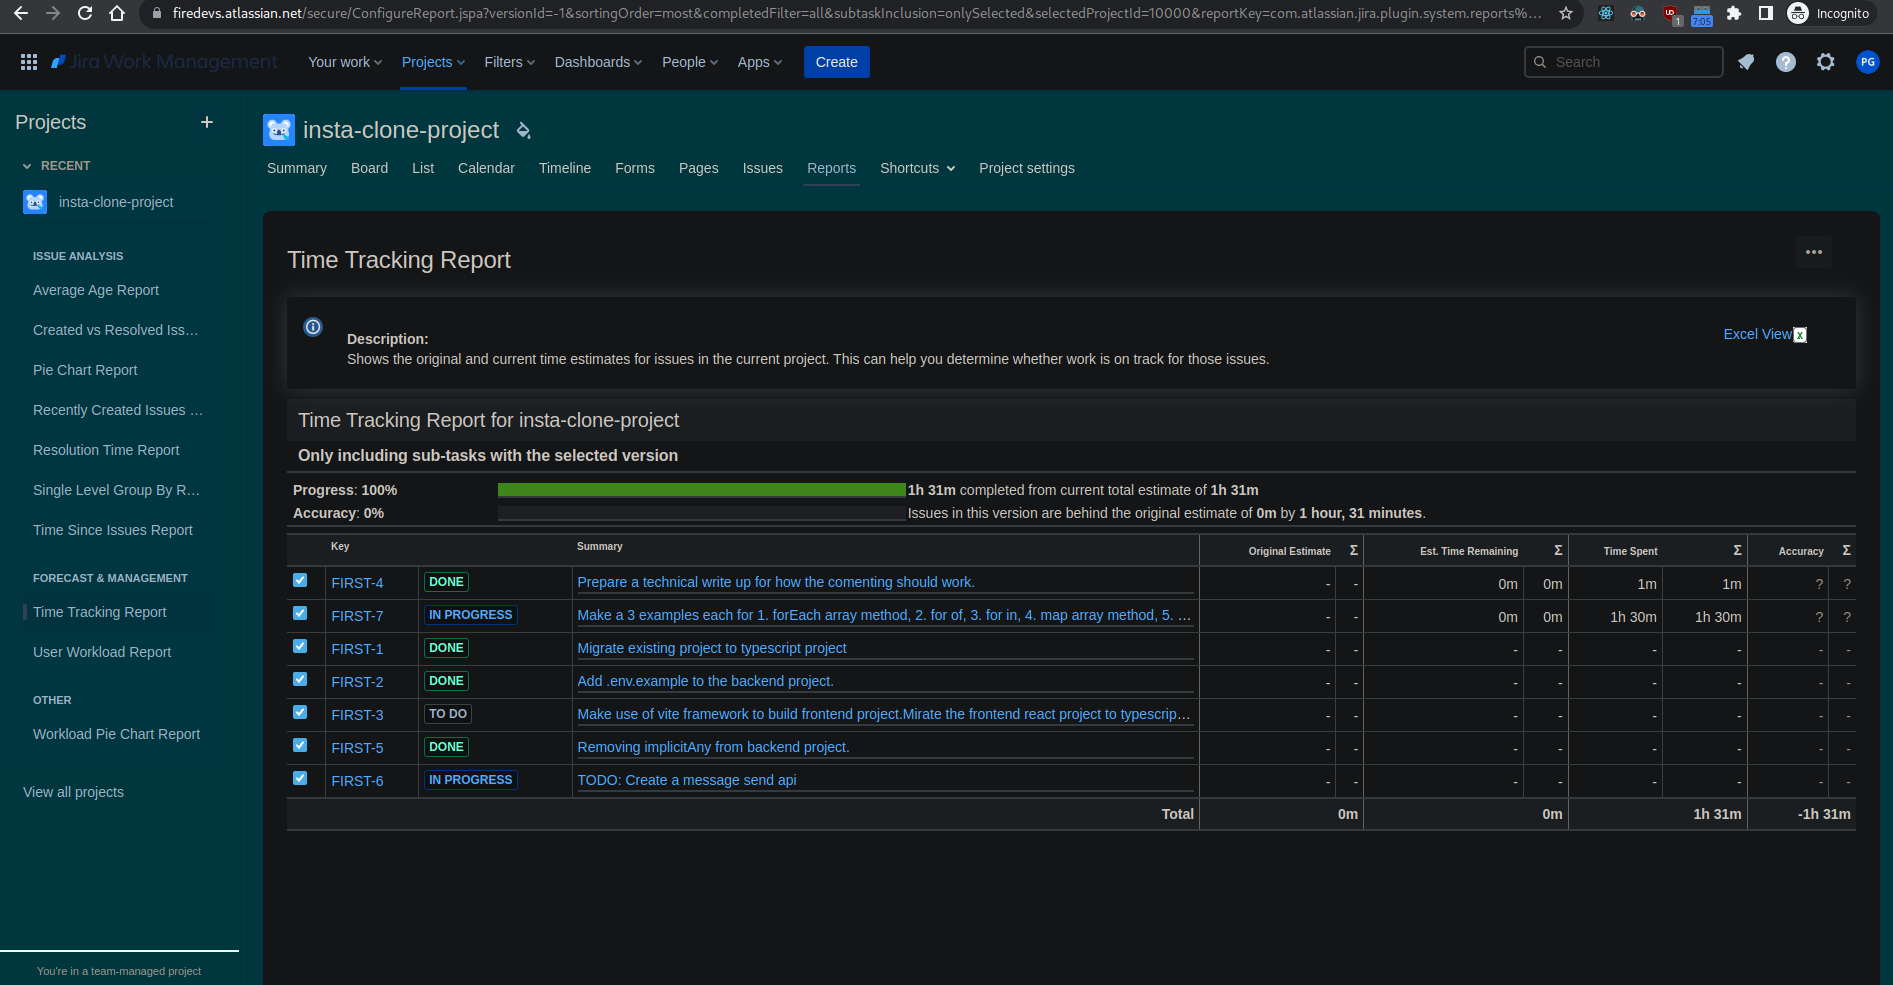Image resolution: width=1893 pixels, height=985 pixels.
Task: Toggle the browser side panel icon
Action: tap(1766, 13)
